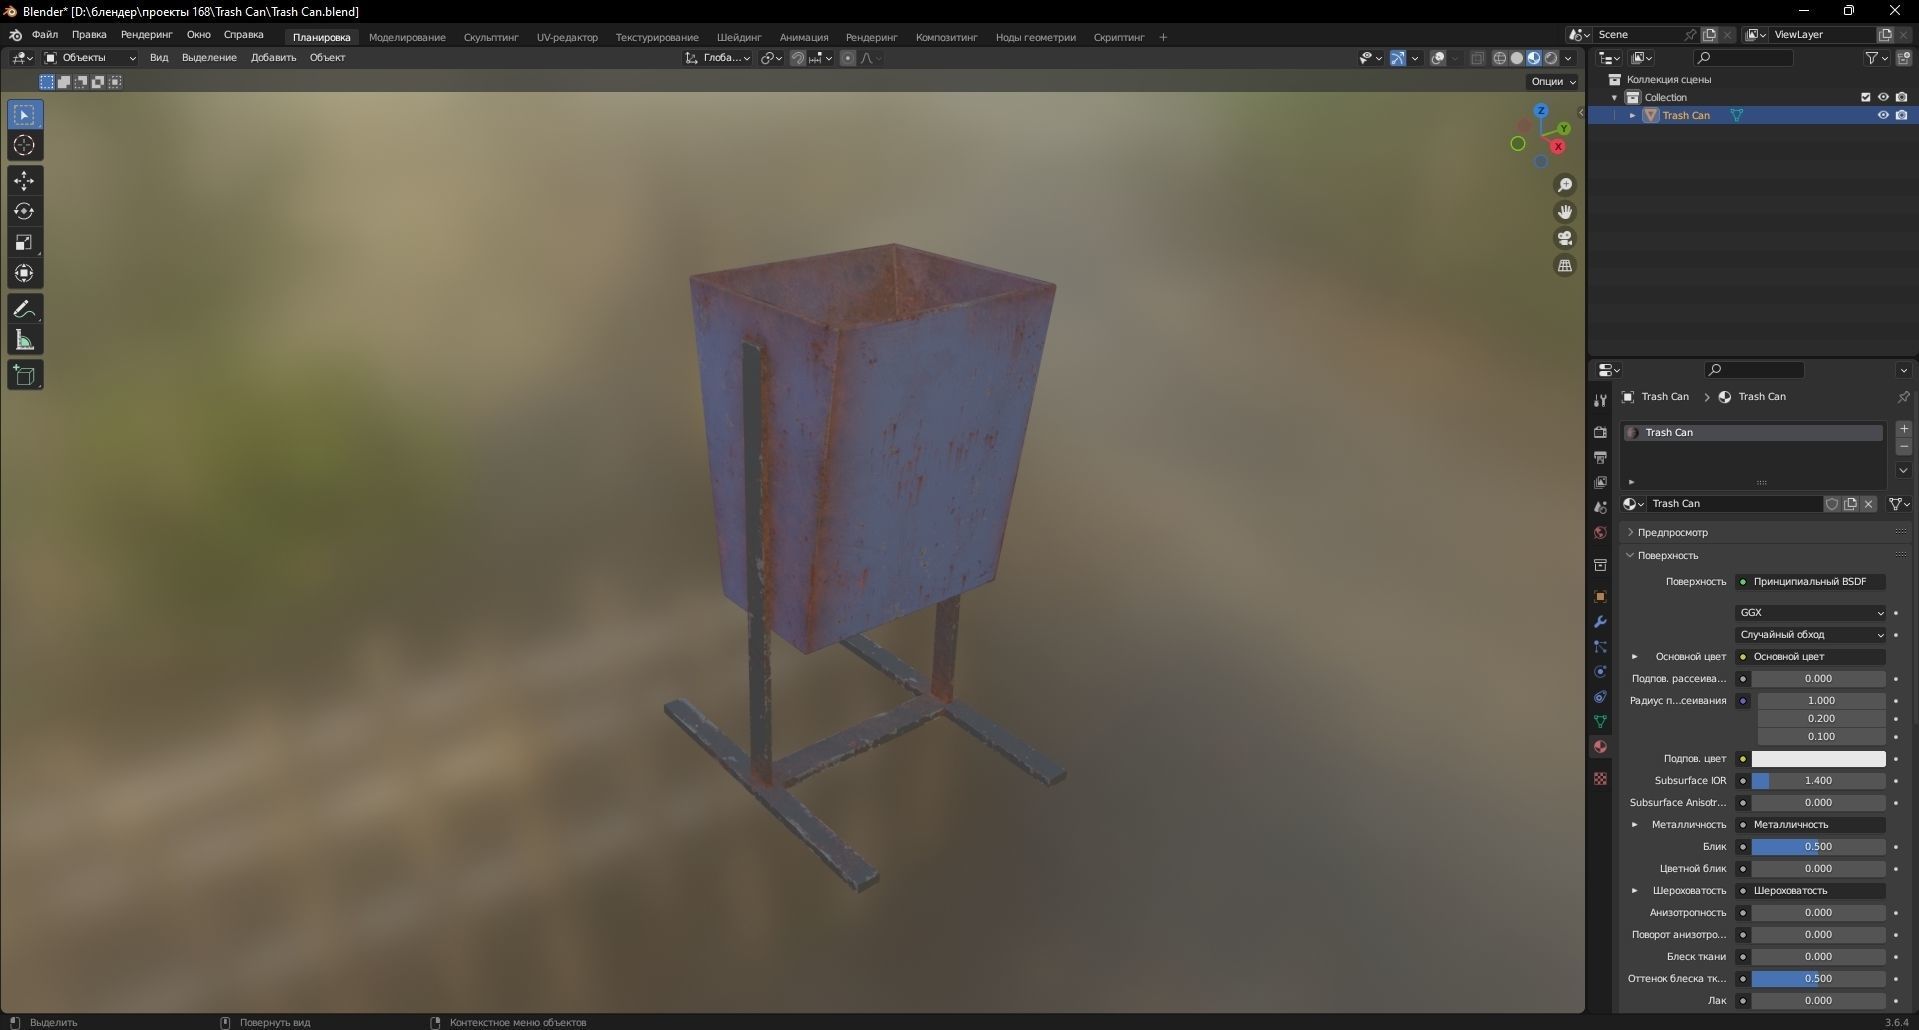The width and height of the screenshot is (1919, 1030).
Task: Open the Случайный обход subsurface dropdown
Action: coord(1810,634)
